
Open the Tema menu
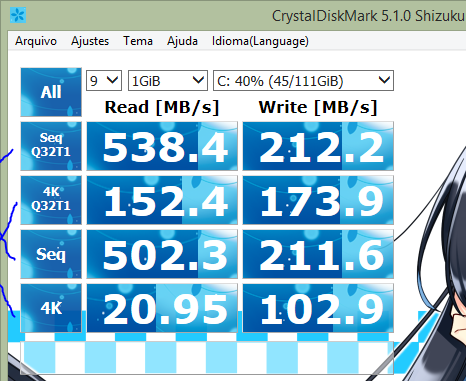point(138,41)
